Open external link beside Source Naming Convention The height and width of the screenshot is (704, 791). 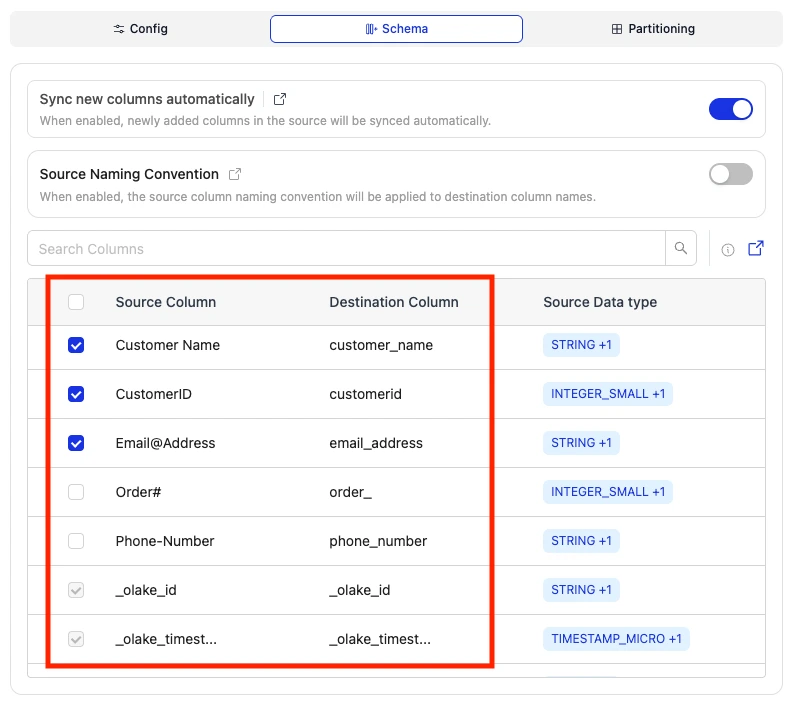(235, 174)
